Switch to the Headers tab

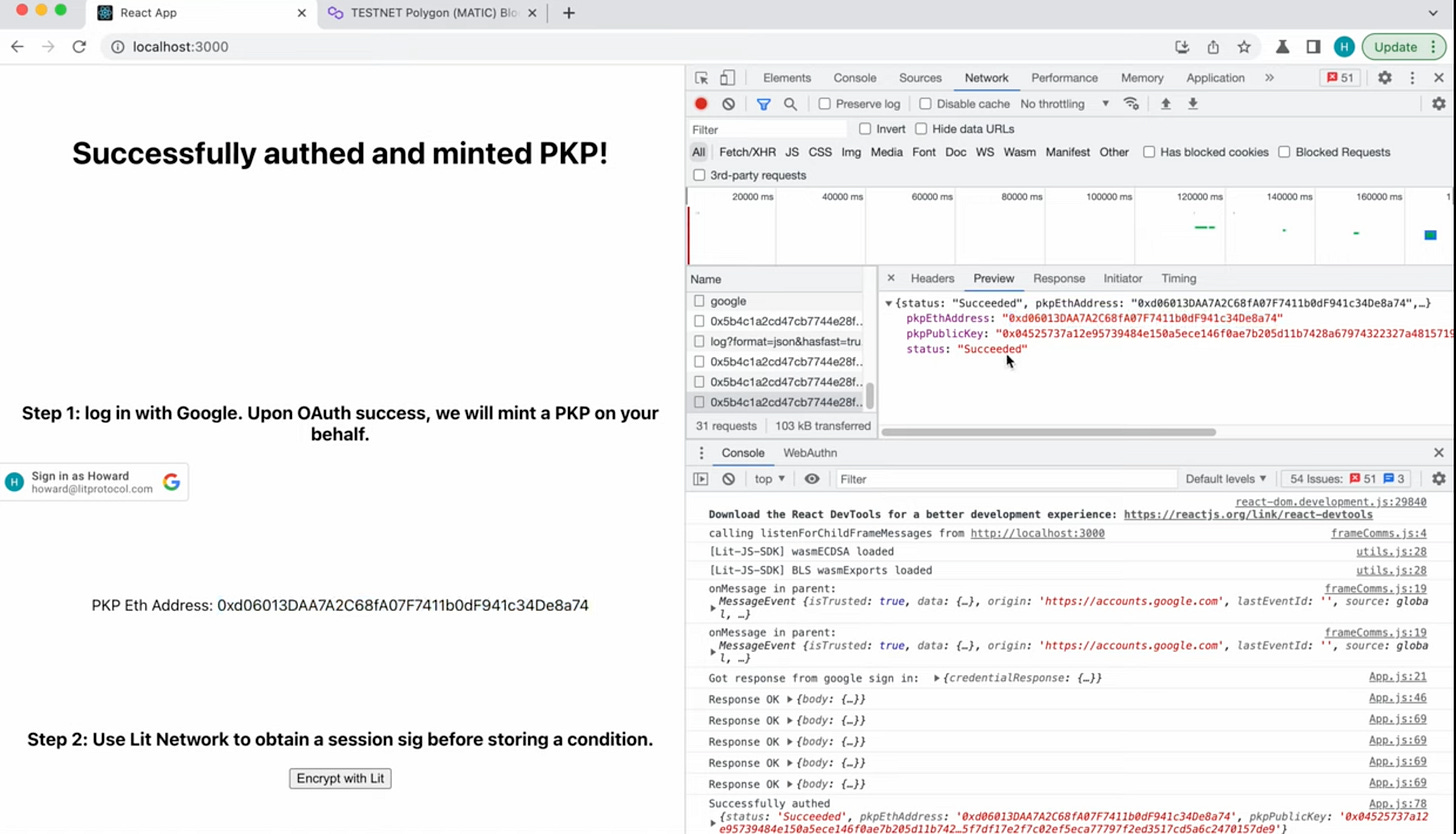pyautogui.click(x=932, y=278)
